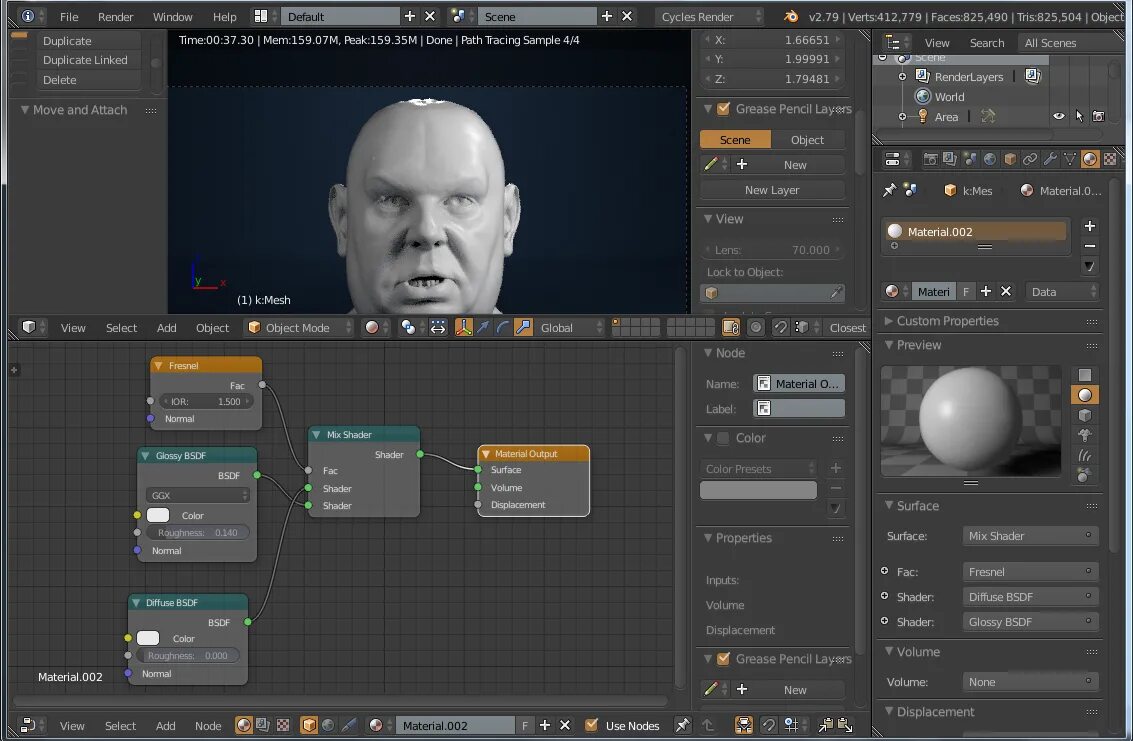Open the Modifiers wrench tab
This screenshot has width=1133, height=741.
click(x=1050, y=159)
